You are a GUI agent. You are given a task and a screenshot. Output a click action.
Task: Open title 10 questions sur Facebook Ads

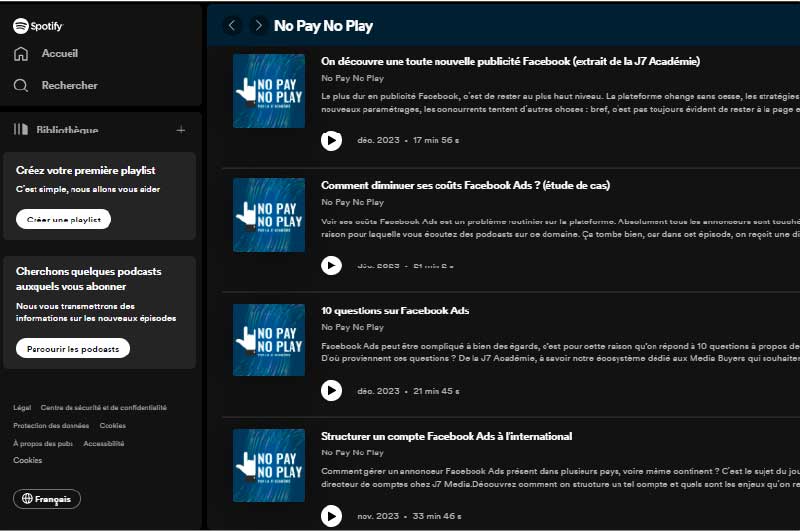point(395,311)
